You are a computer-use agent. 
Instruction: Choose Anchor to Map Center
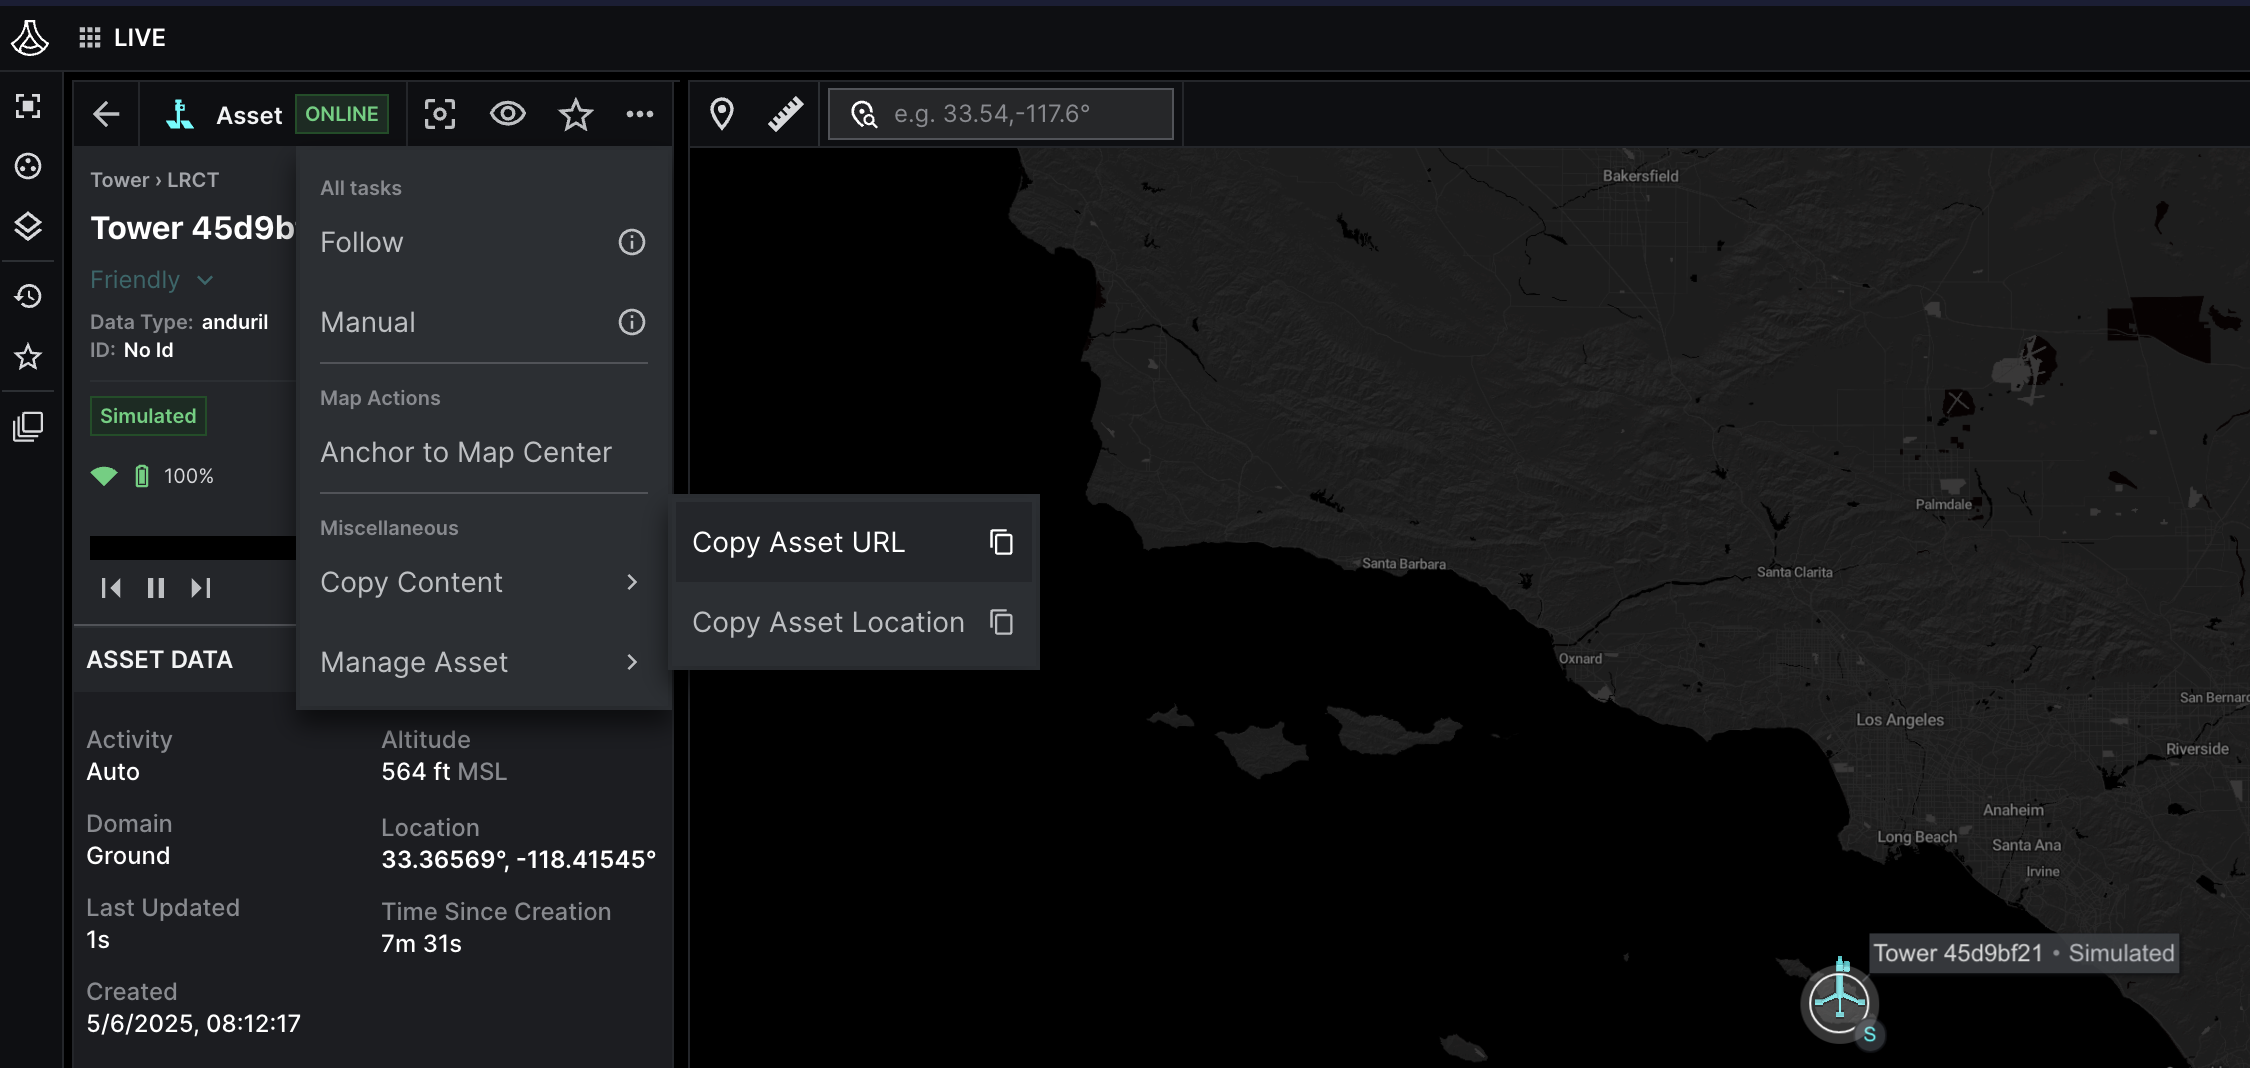[x=466, y=452]
